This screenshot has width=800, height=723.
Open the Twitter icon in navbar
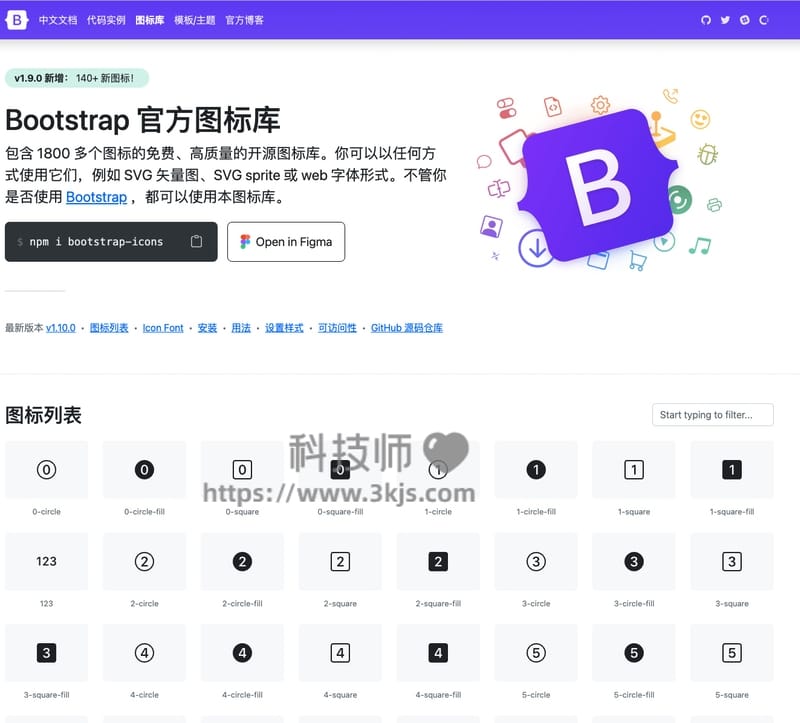tap(725, 20)
